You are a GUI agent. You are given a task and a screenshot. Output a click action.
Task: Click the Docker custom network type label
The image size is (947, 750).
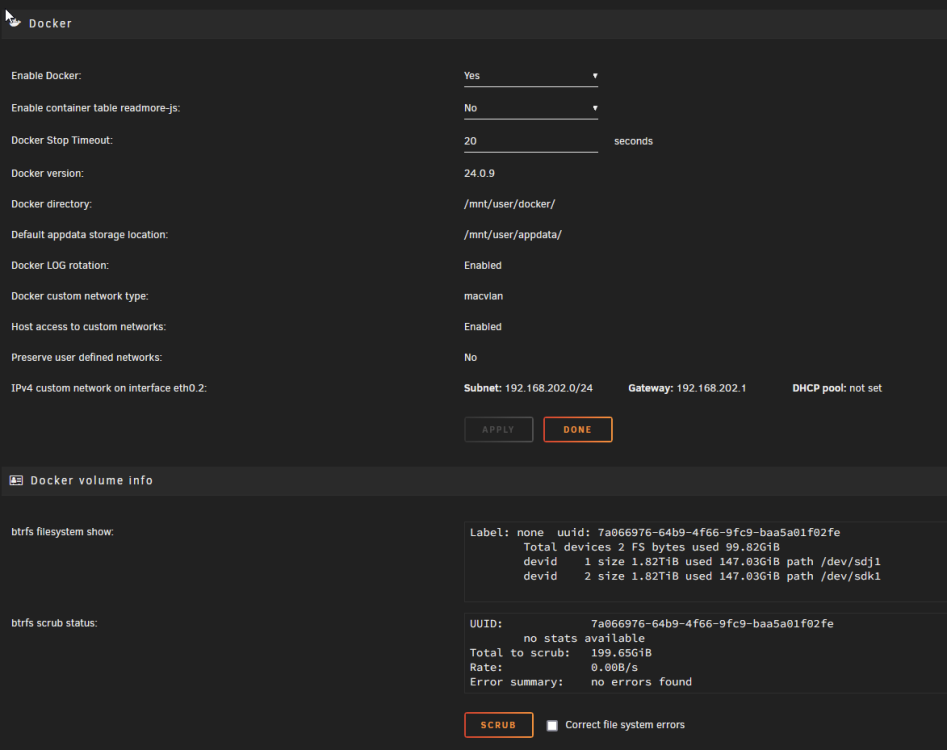(x=79, y=296)
